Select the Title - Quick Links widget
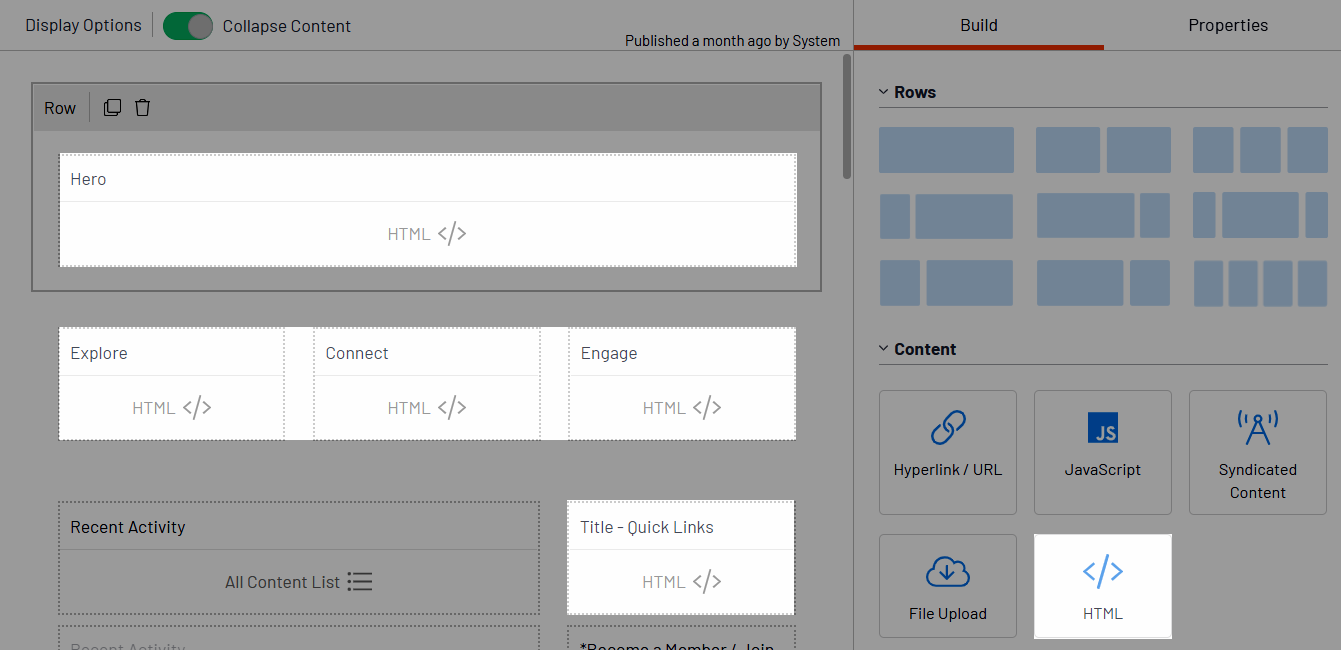Viewport: 1341px width, 650px height. coord(681,558)
